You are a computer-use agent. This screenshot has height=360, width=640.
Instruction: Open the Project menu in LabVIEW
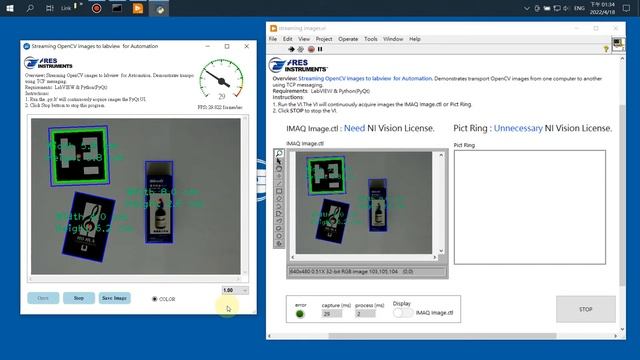tap(324, 39)
